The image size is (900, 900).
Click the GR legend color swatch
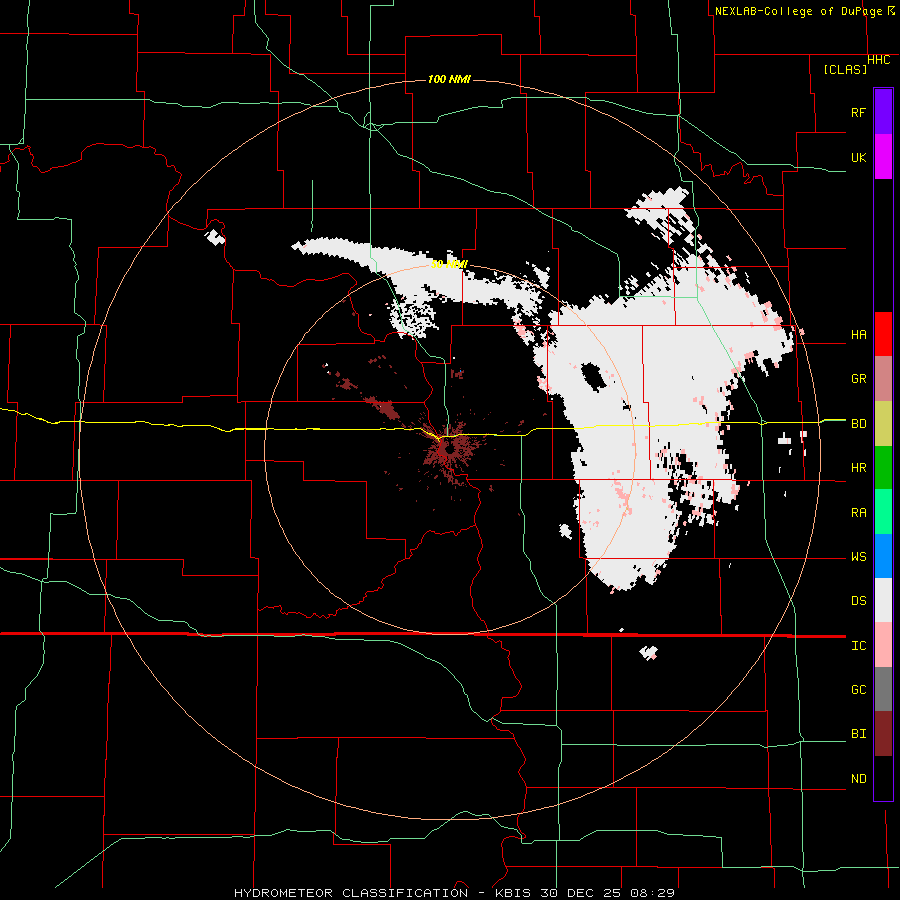[x=883, y=379]
